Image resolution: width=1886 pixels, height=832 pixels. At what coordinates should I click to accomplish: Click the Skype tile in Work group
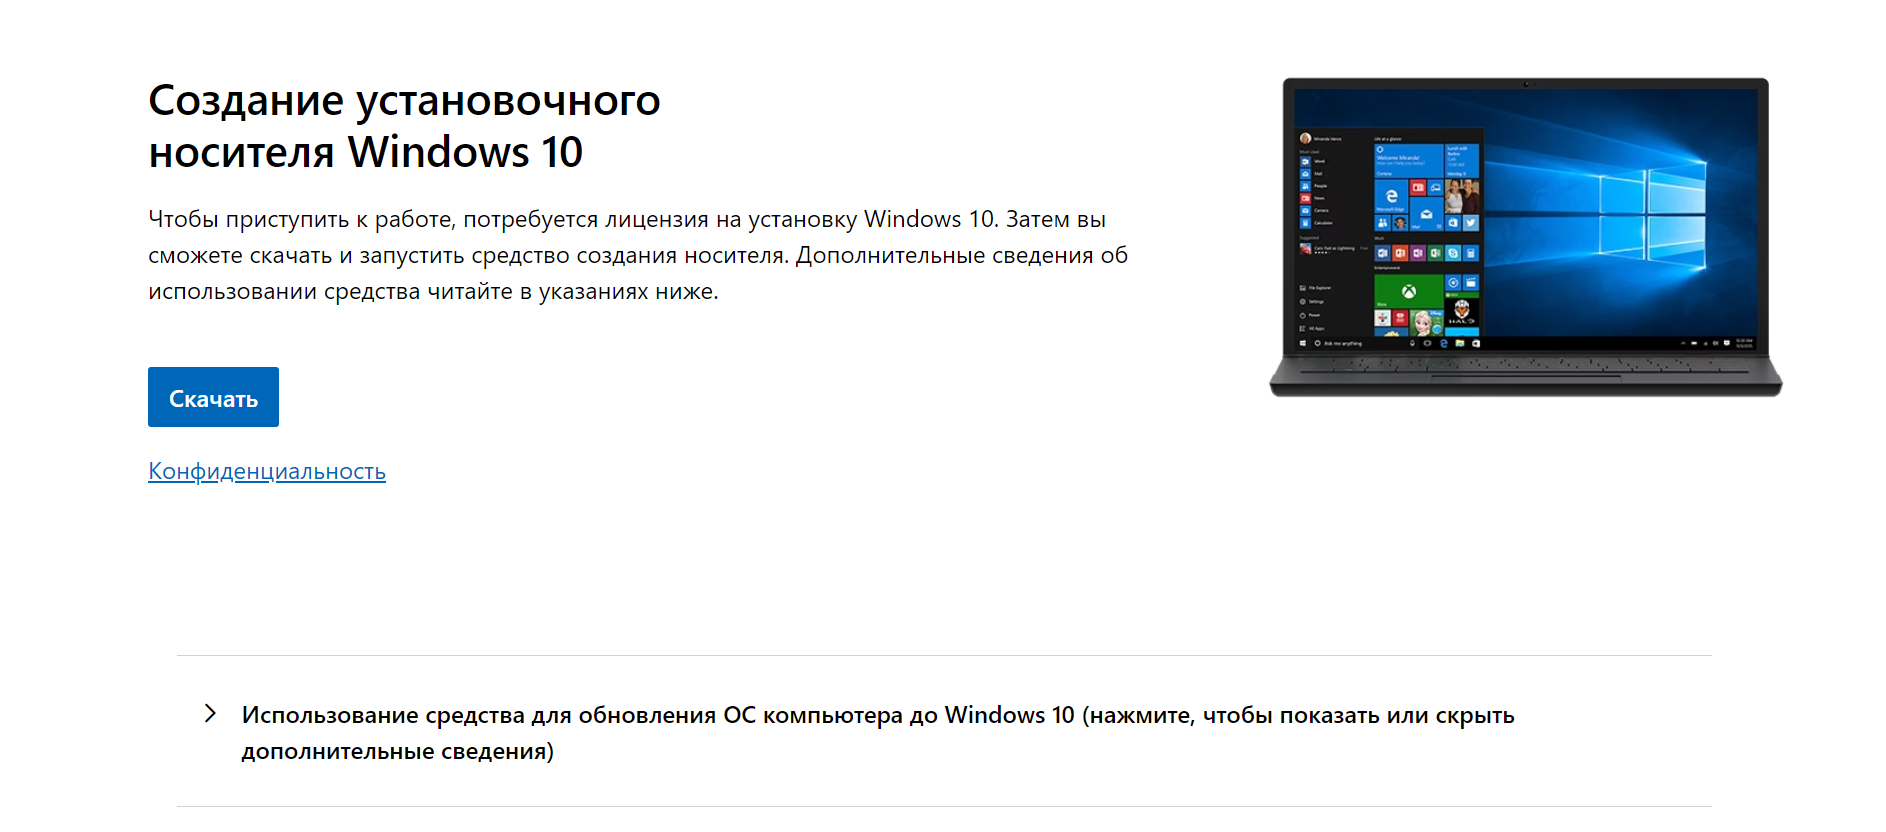[x=1453, y=253]
